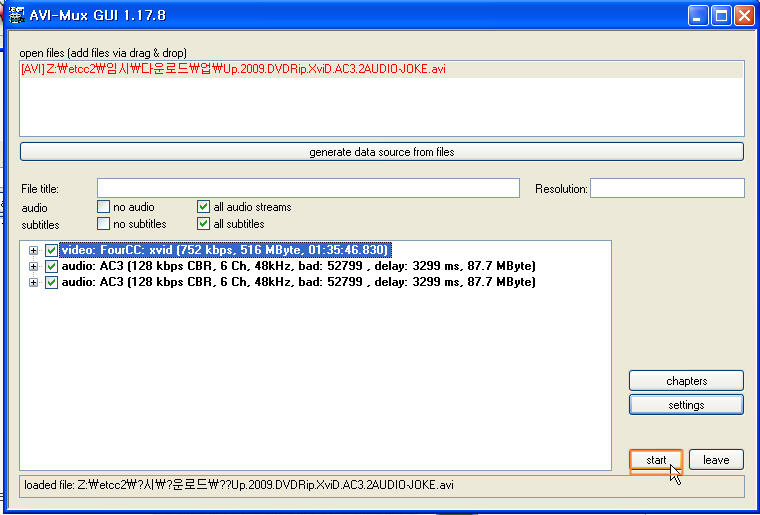The image size is (760, 515).
Task: Select the first AC3 128 kbps audio row
Action: [x=298, y=266]
